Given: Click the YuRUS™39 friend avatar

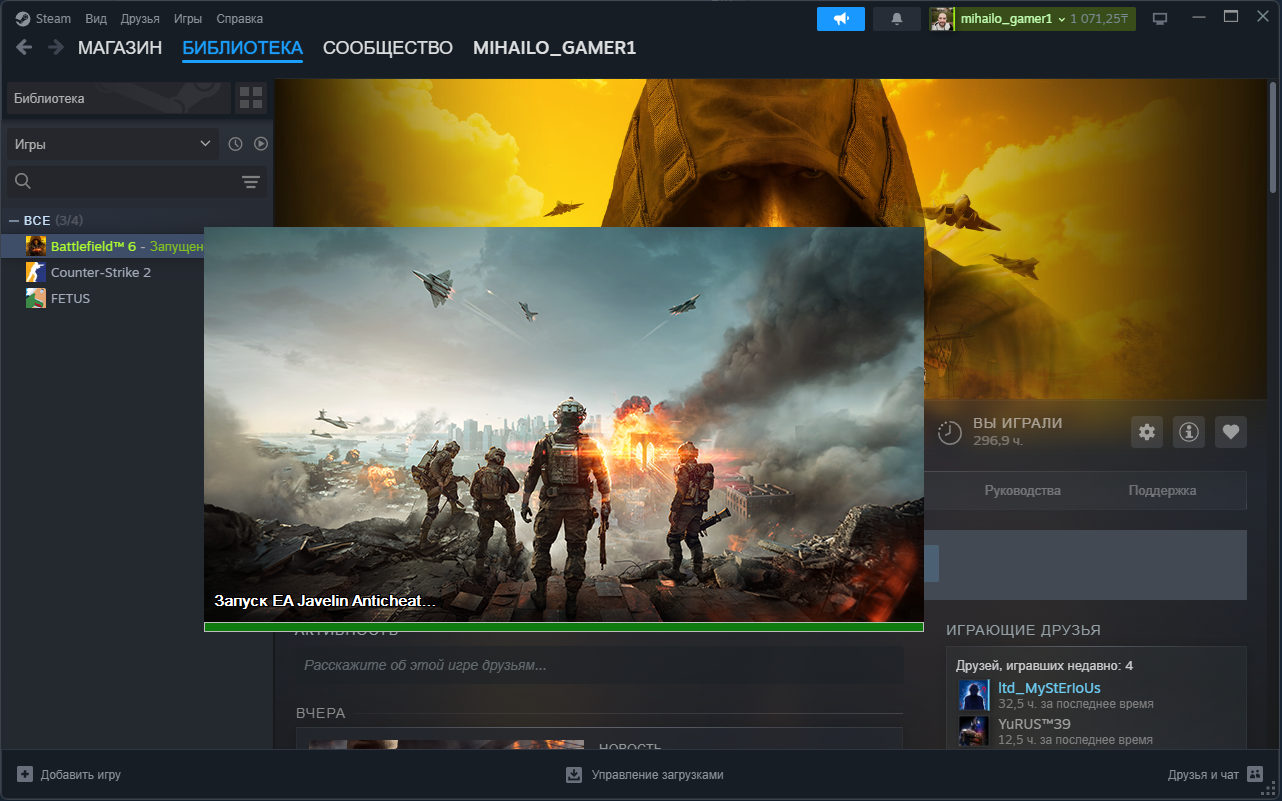Looking at the screenshot, I should (x=974, y=731).
